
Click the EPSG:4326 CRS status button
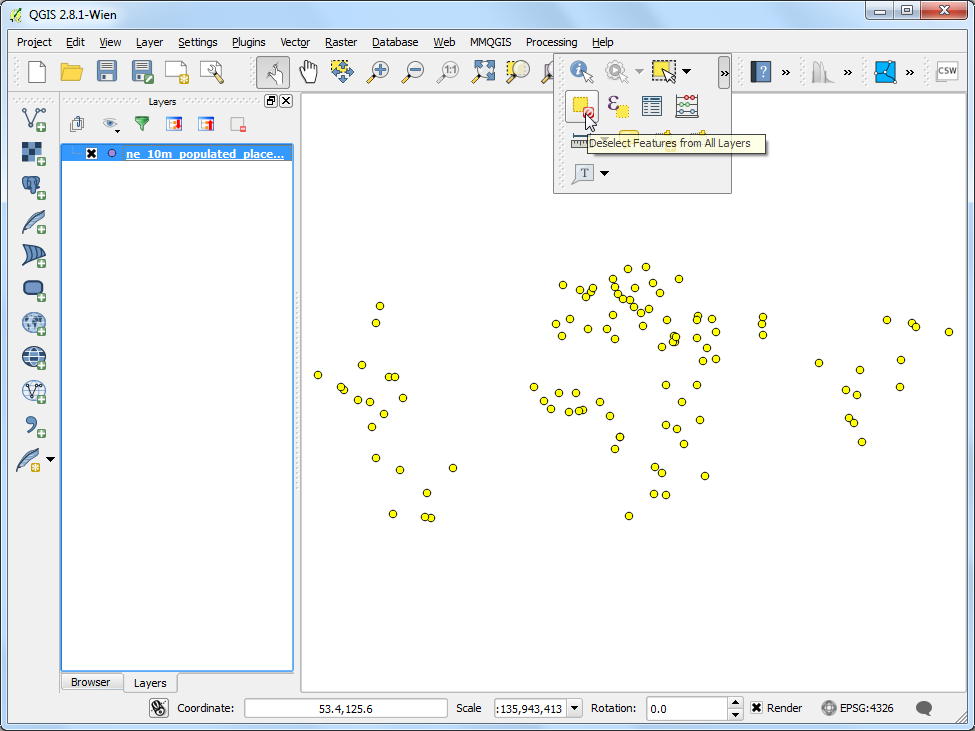tap(857, 708)
